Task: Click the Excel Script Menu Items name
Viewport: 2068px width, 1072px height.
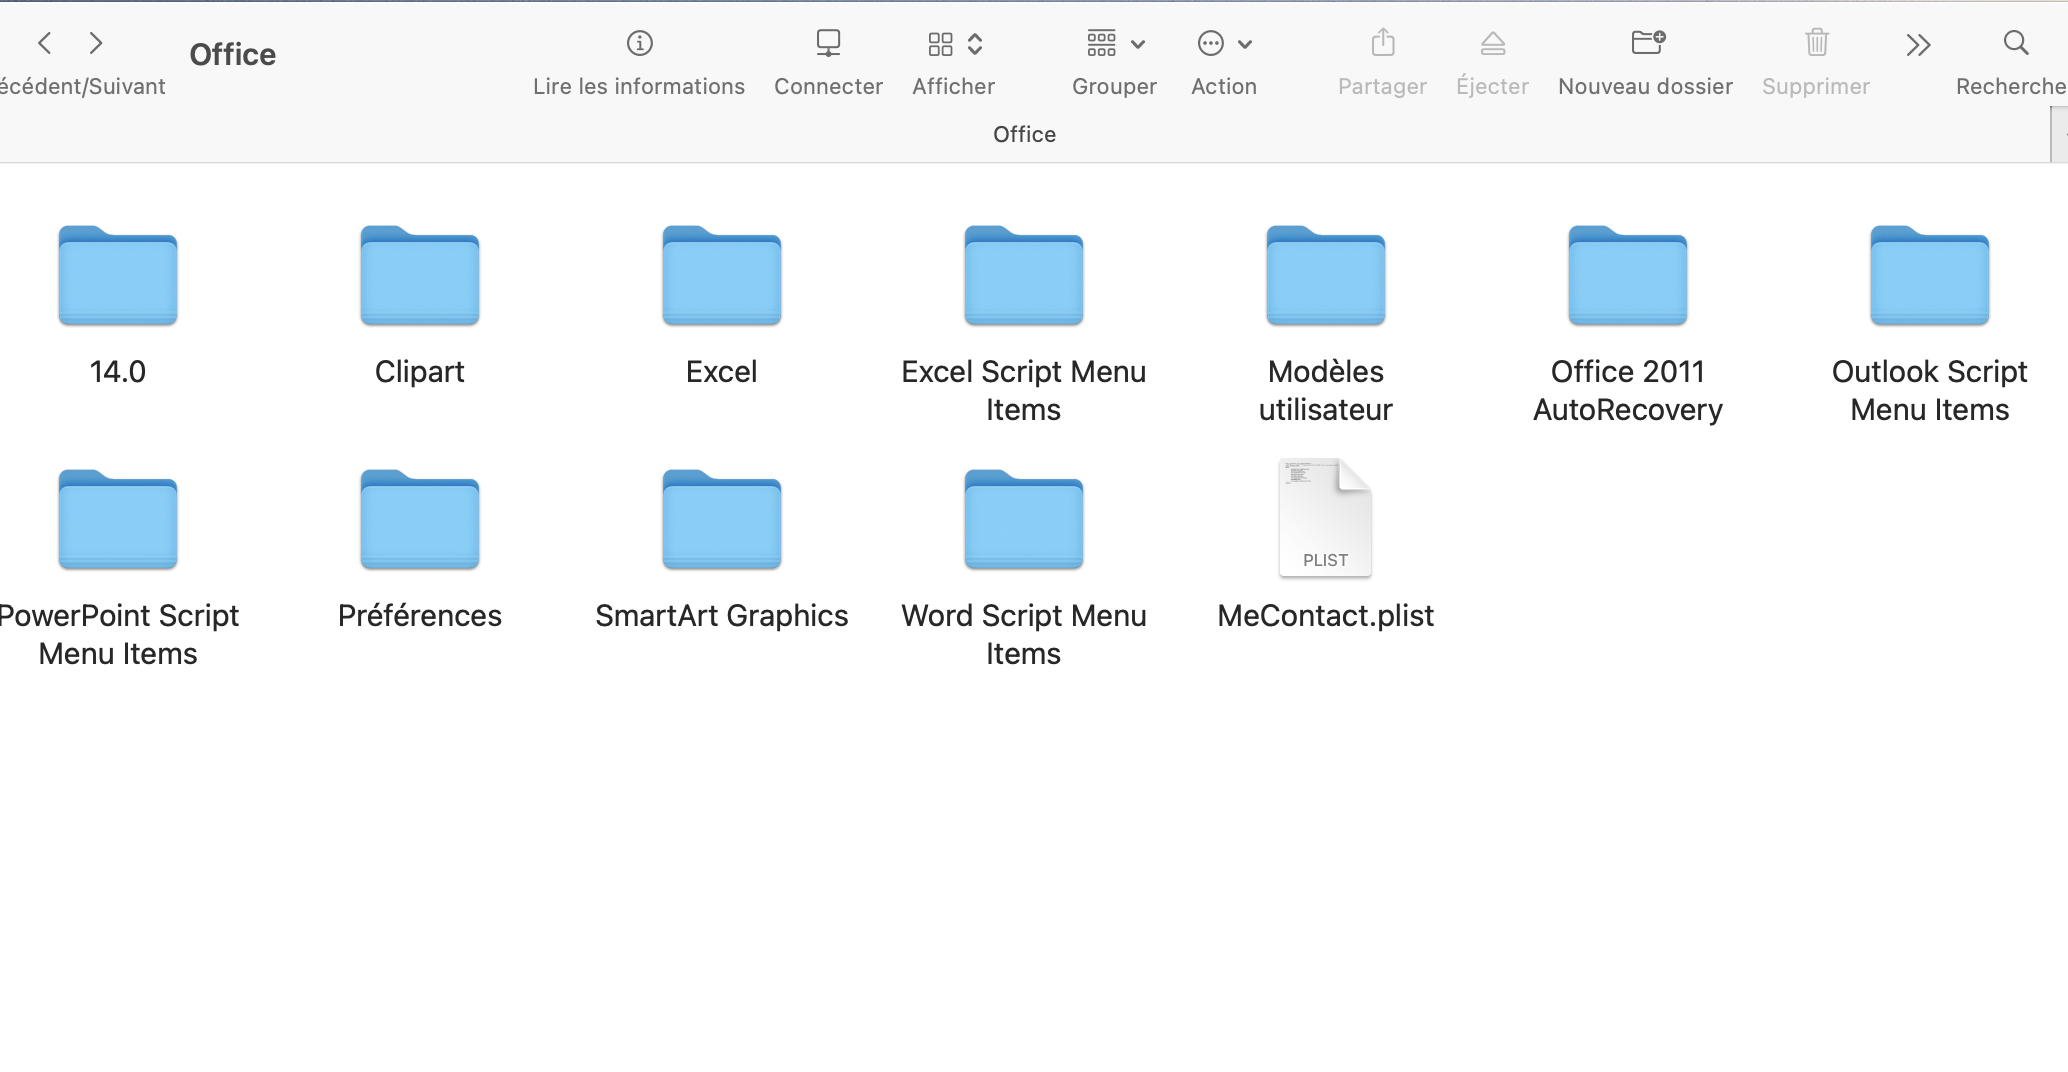Action: 1024,391
